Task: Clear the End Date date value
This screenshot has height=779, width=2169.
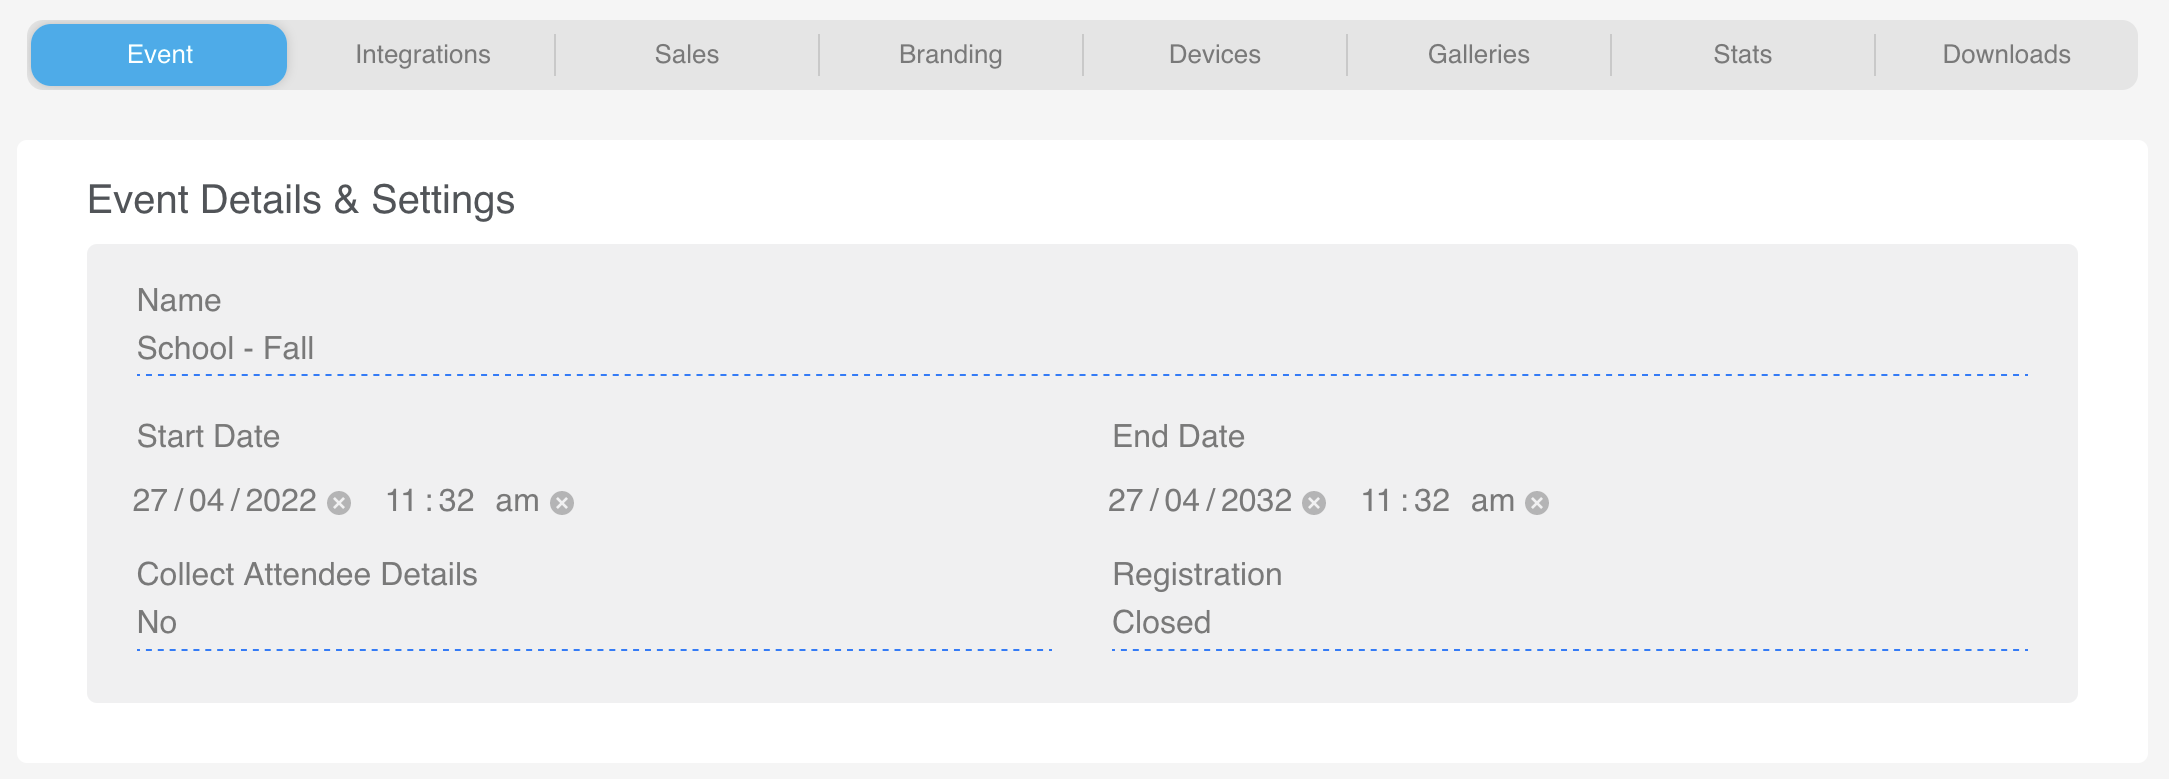Action: point(1315,503)
